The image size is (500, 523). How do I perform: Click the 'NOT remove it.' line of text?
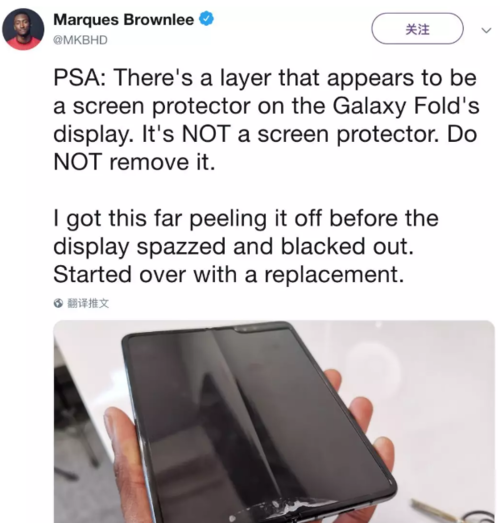click(134, 162)
